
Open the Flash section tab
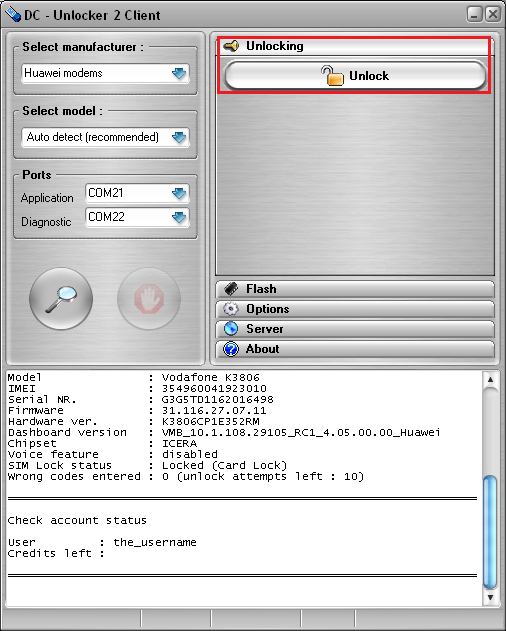click(355, 289)
